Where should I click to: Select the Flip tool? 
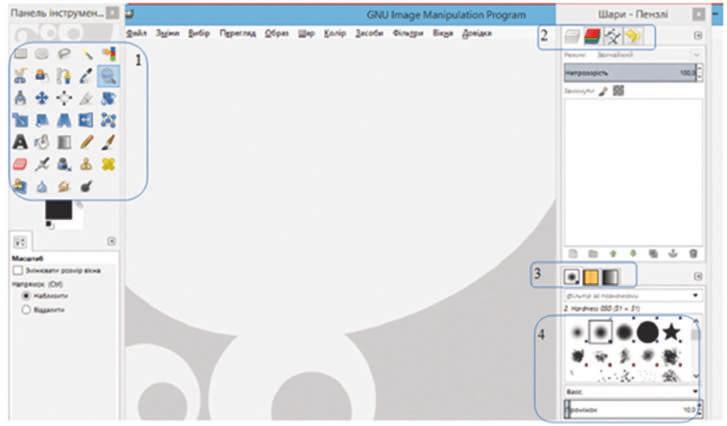[x=86, y=120]
